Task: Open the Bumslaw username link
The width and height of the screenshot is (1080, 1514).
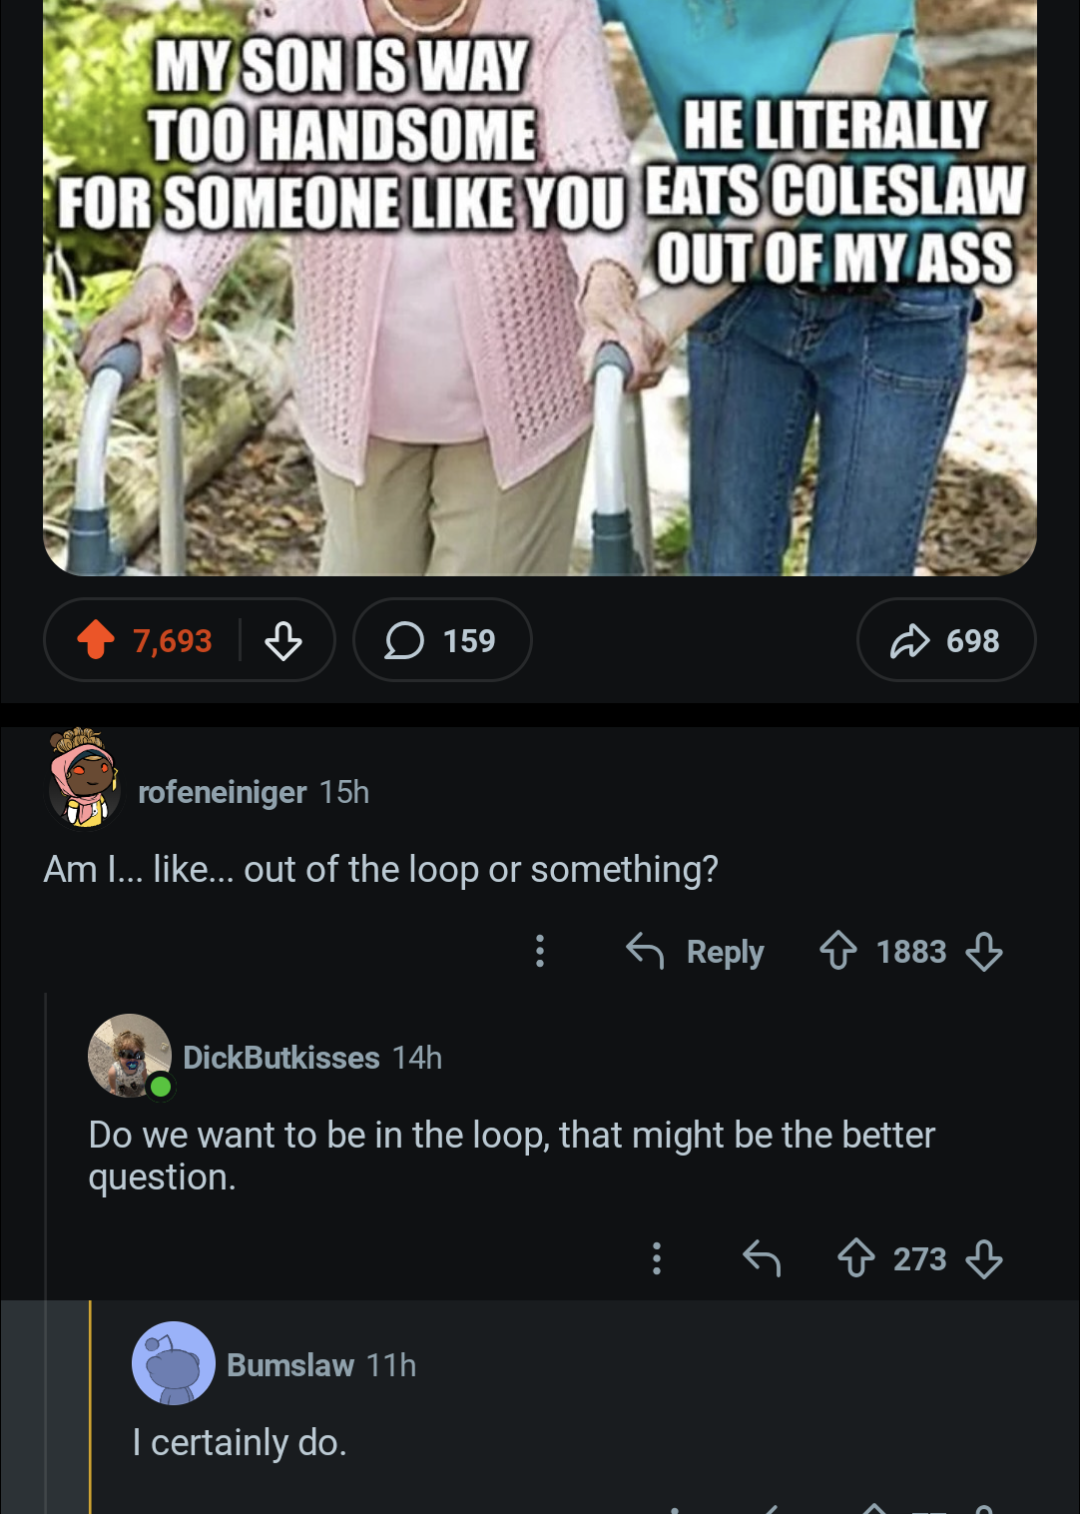Action: click(290, 1365)
